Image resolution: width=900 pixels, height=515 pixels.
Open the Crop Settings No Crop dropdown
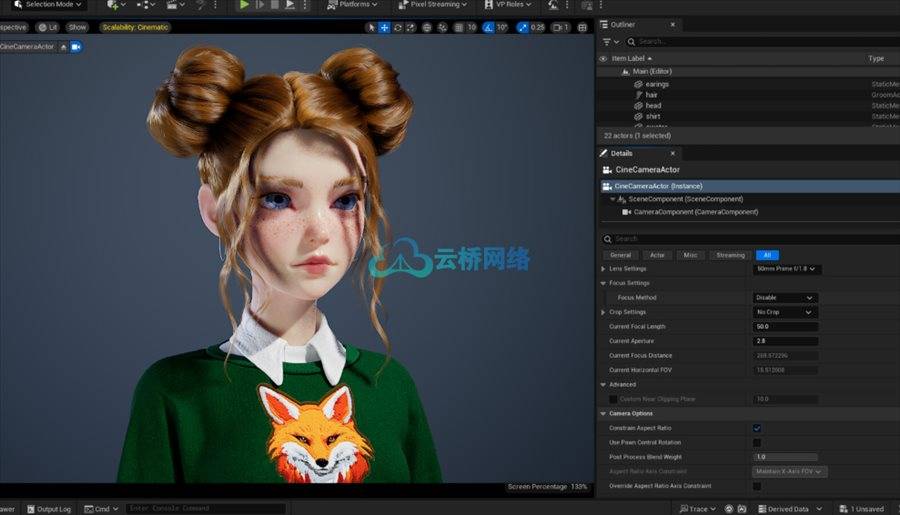click(x=785, y=312)
